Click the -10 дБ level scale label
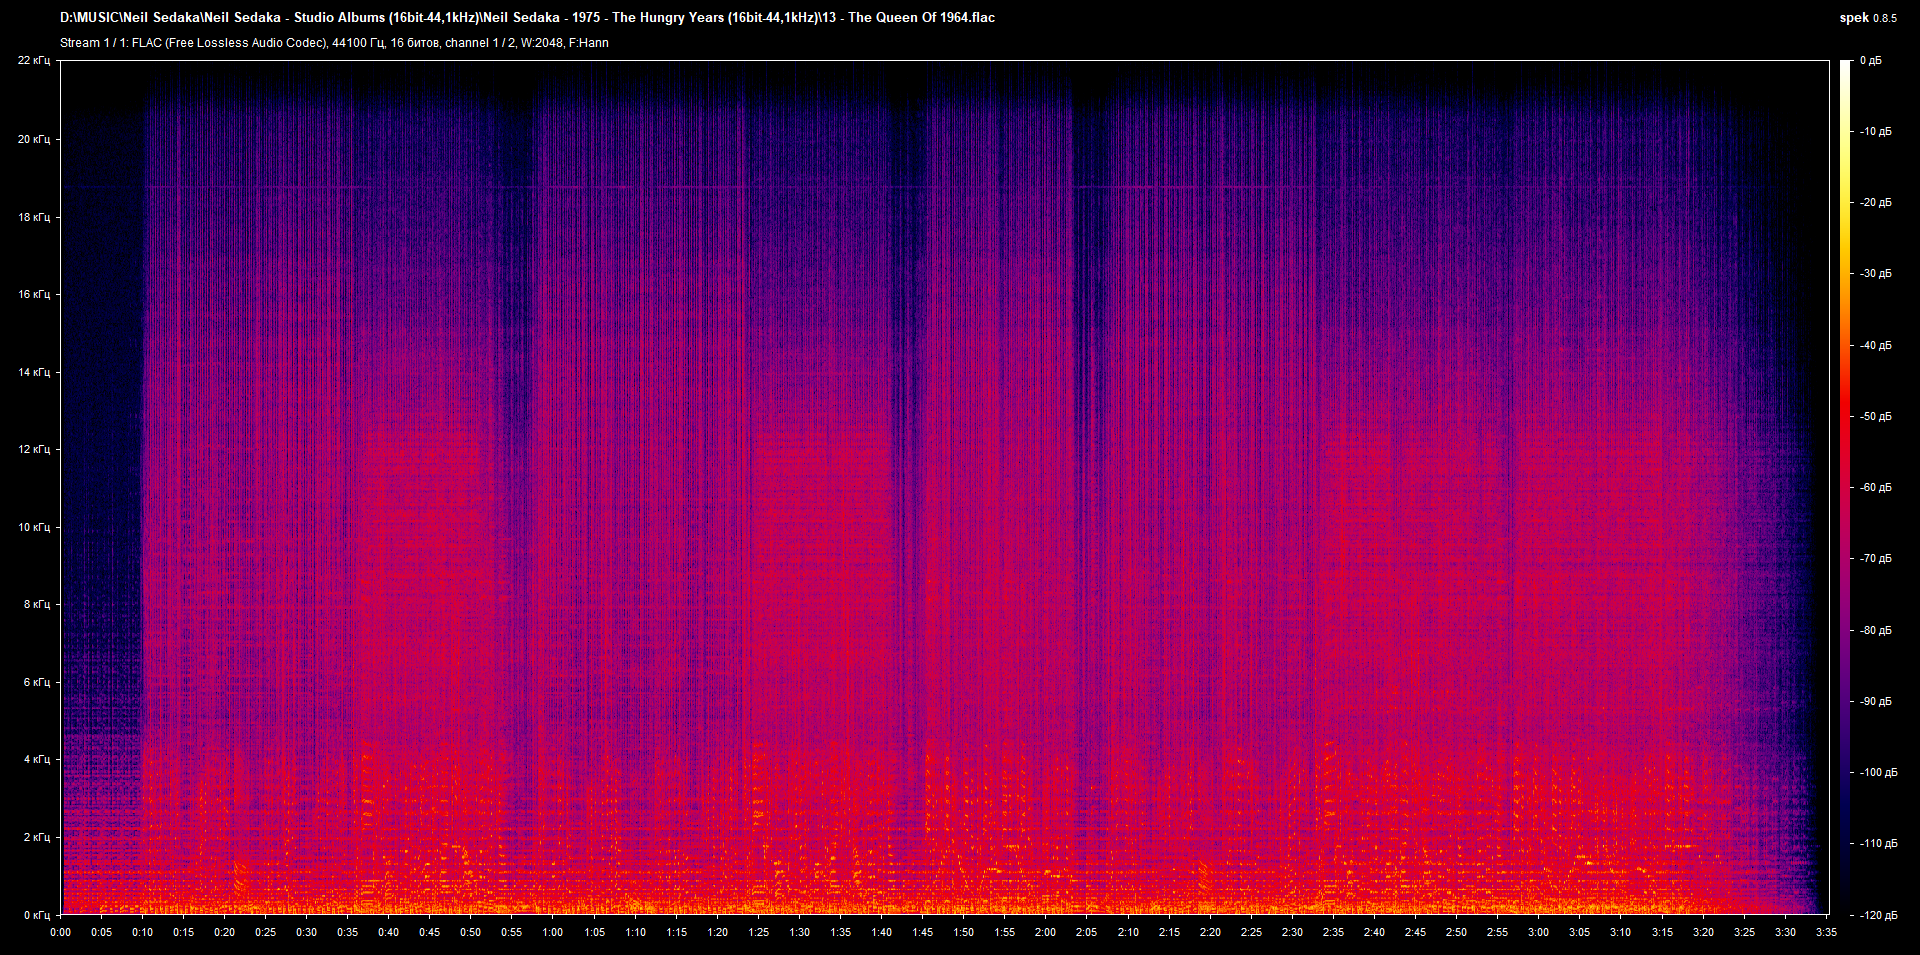This screenshot has width=1920, height=955. click(1876, 131)
